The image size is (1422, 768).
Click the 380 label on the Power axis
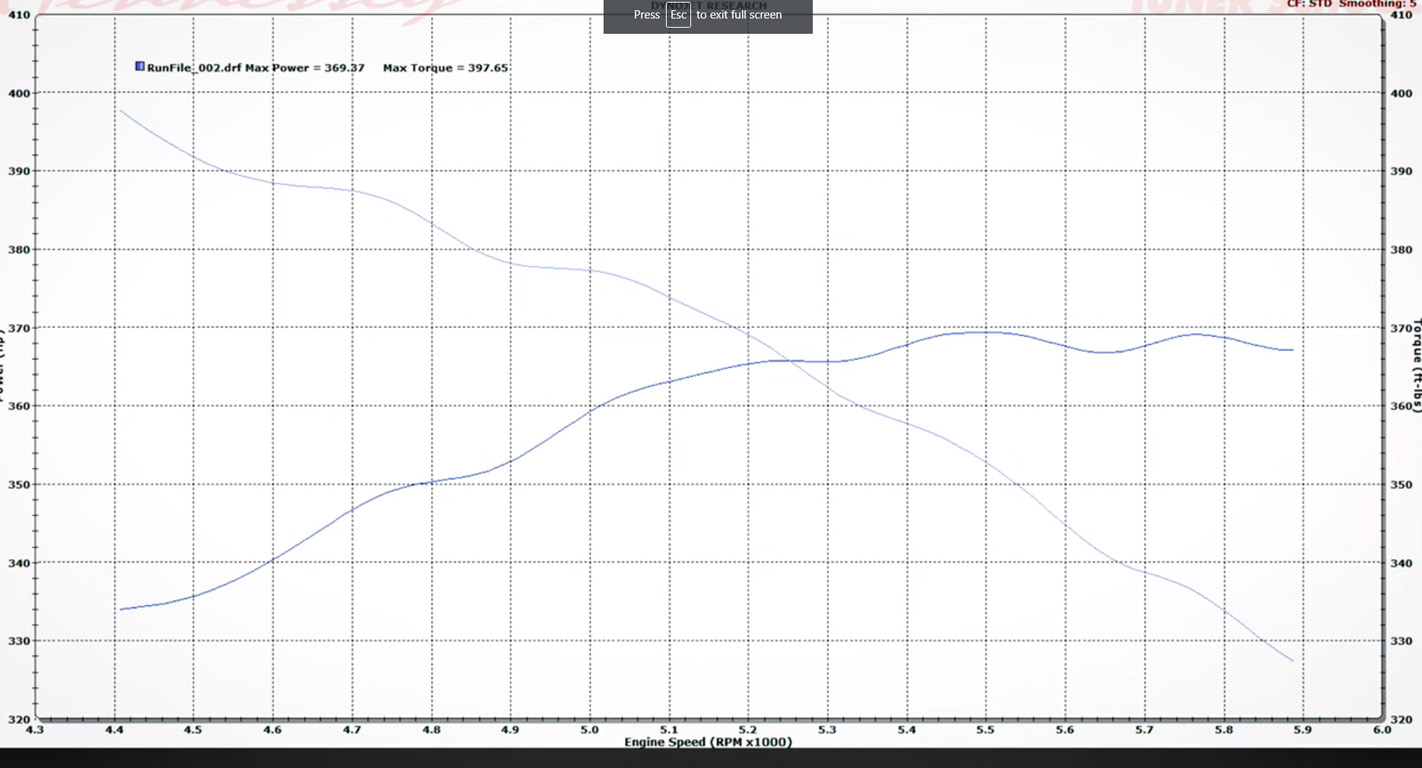point(18,250)
